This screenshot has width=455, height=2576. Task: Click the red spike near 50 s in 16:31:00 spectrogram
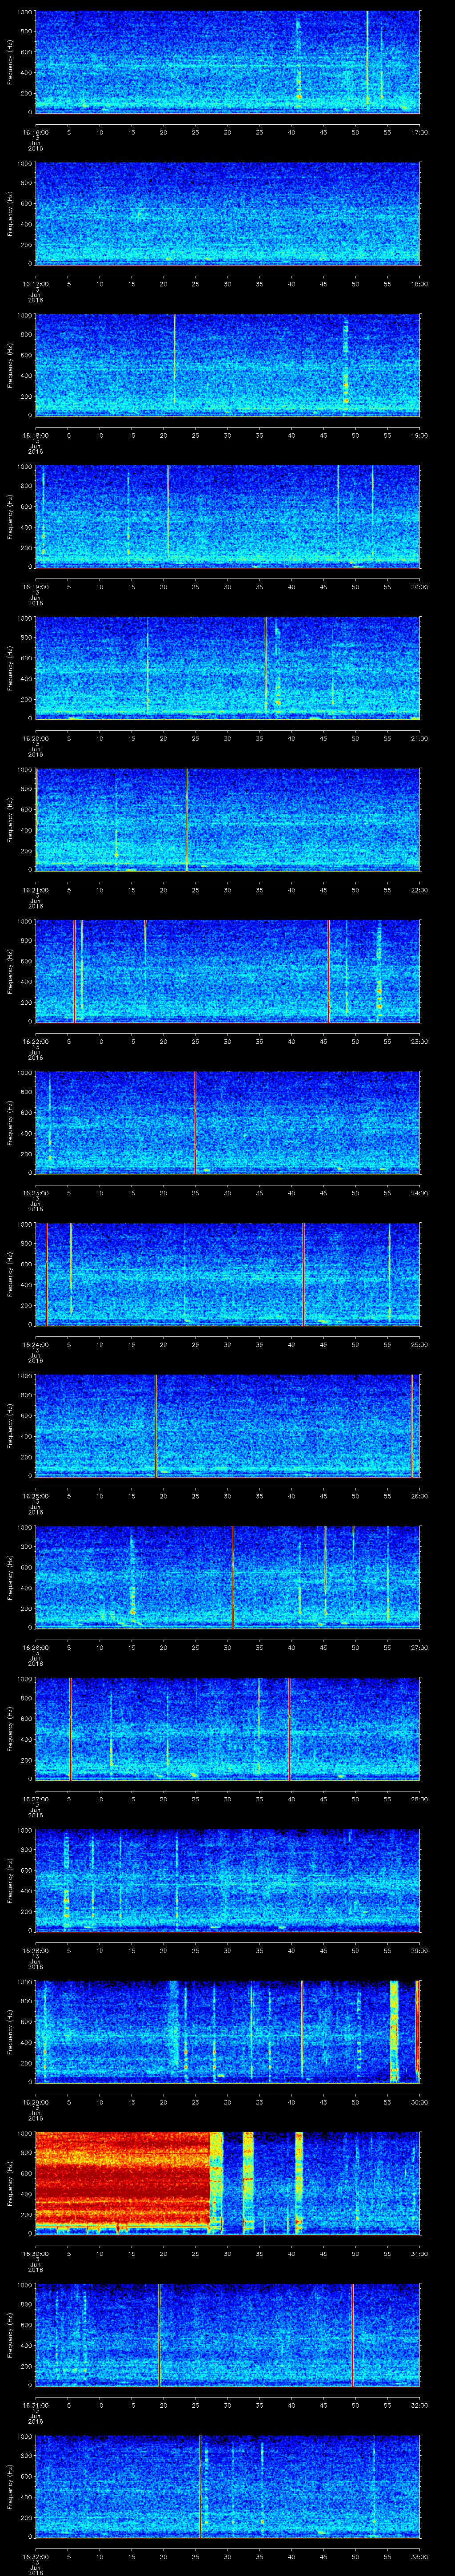click(352, 2334)
